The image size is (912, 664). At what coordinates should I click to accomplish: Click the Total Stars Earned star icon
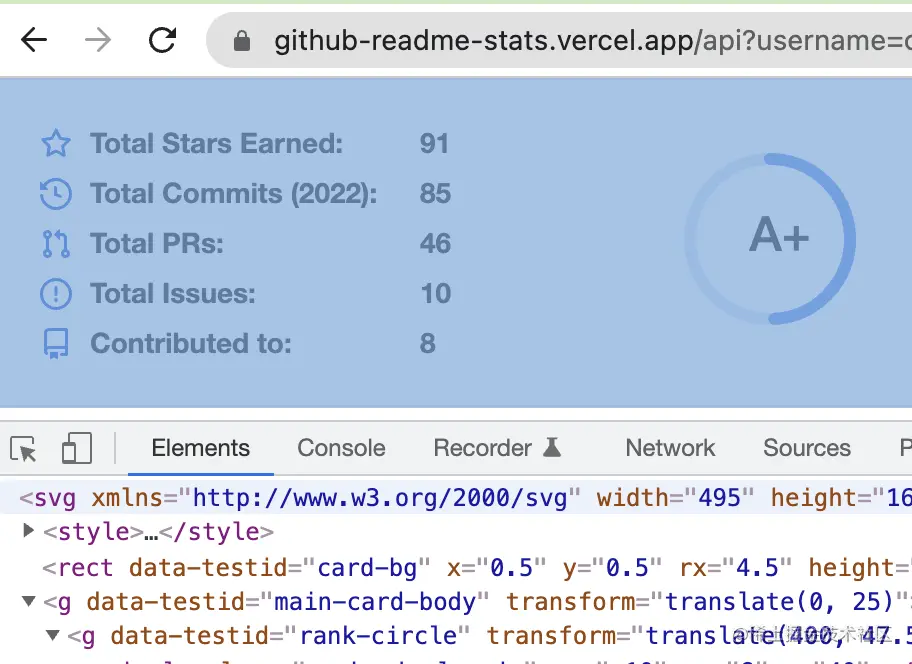56,144
